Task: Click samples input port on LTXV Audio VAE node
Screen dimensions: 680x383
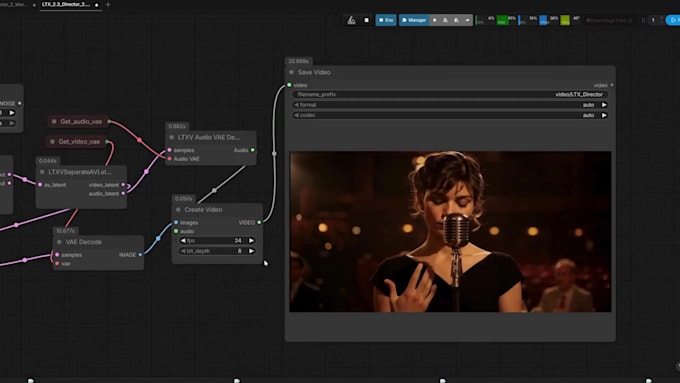Action: tap(170, 150)
